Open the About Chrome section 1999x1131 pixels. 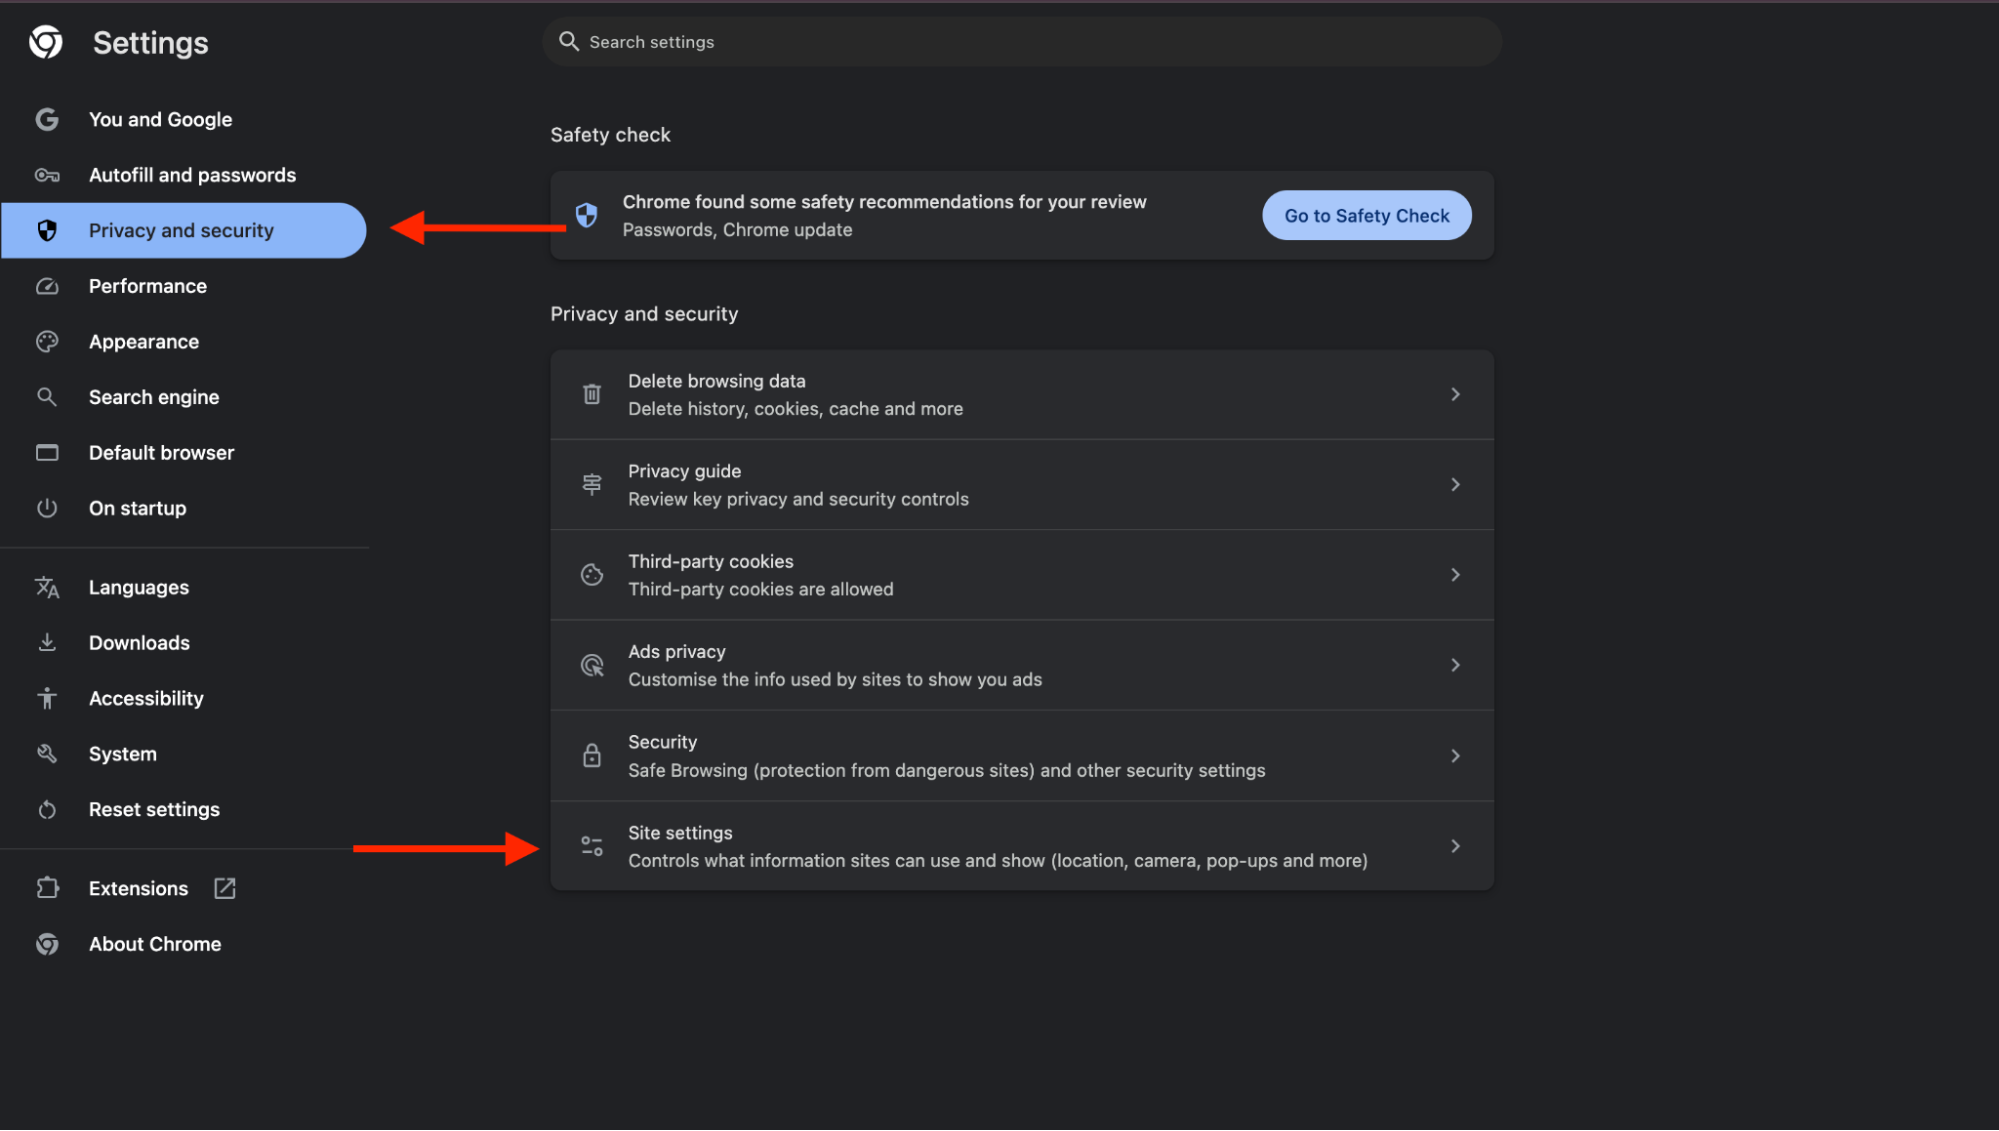pos(155,943)
